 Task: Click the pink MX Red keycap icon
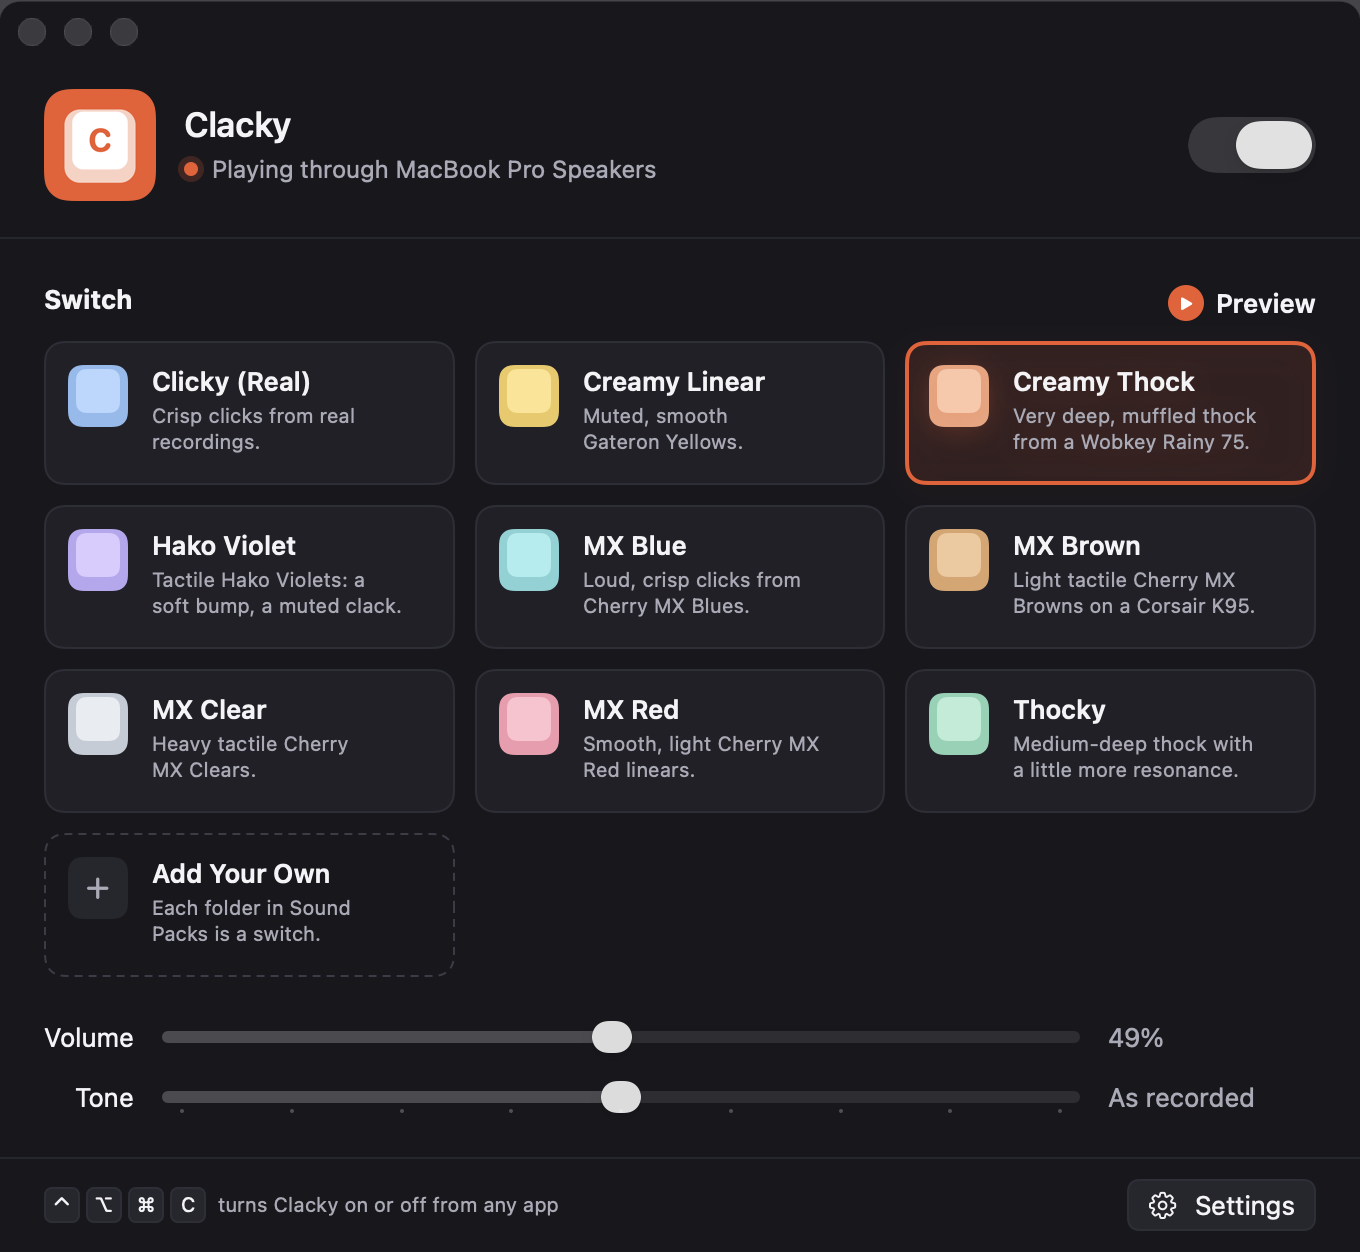pyautogui.click(x=529, y=724)
